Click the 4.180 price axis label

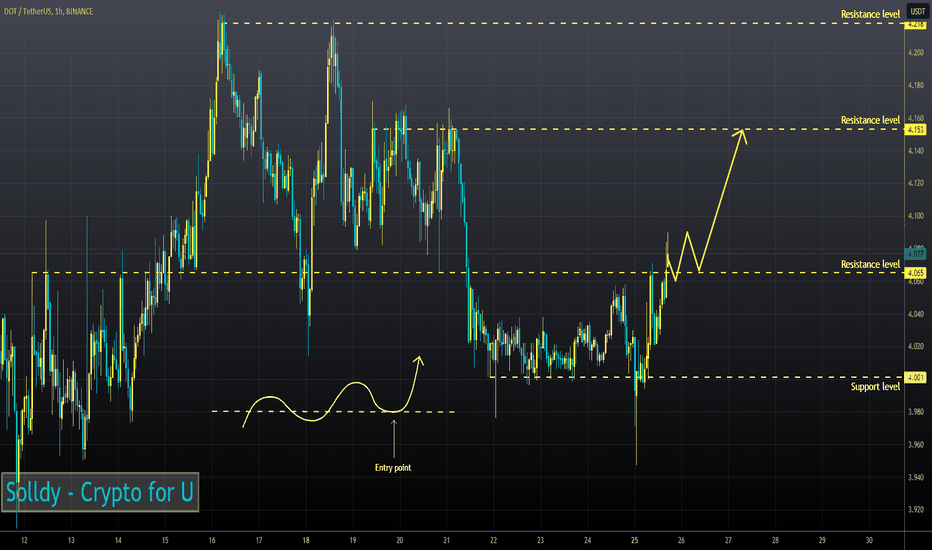click(915, 86)
